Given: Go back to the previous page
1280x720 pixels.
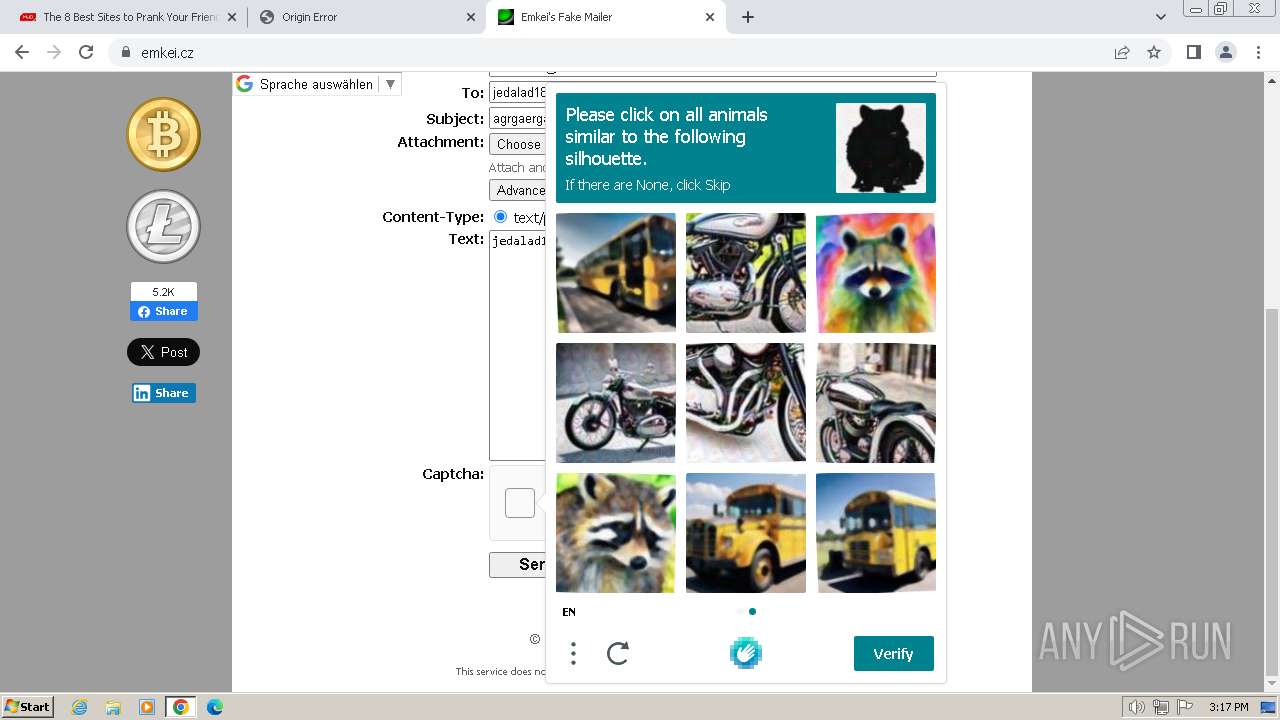Looking at the screenshot, I should 22,52.
